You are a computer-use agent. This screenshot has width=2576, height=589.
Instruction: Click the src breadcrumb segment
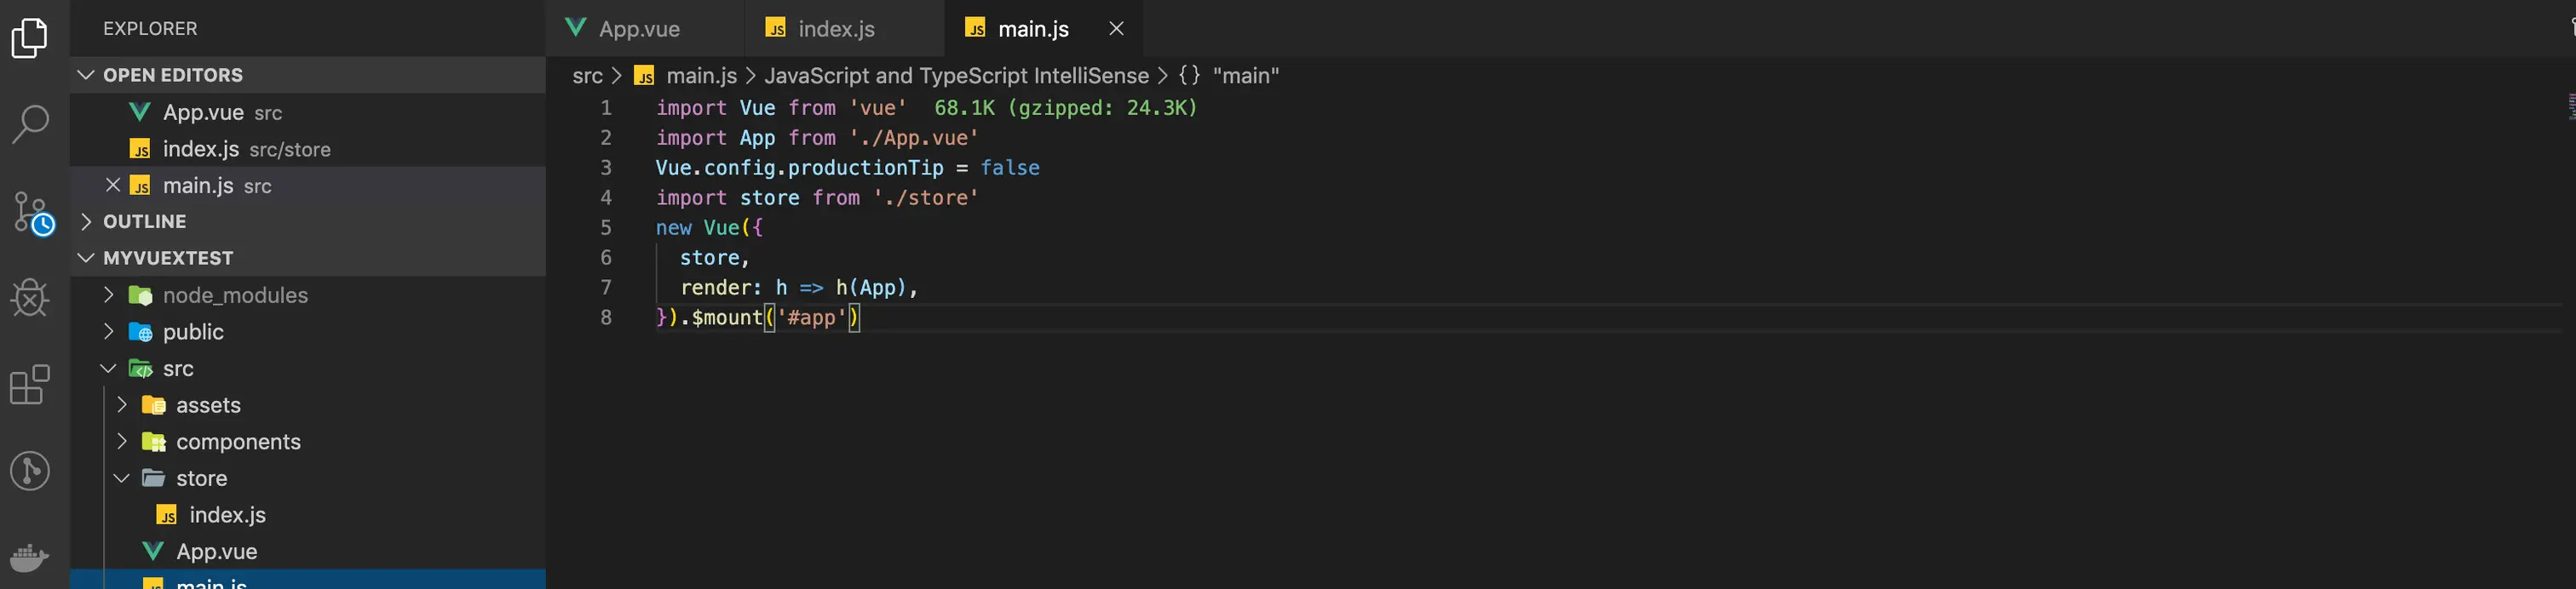(x=587, y=76)
